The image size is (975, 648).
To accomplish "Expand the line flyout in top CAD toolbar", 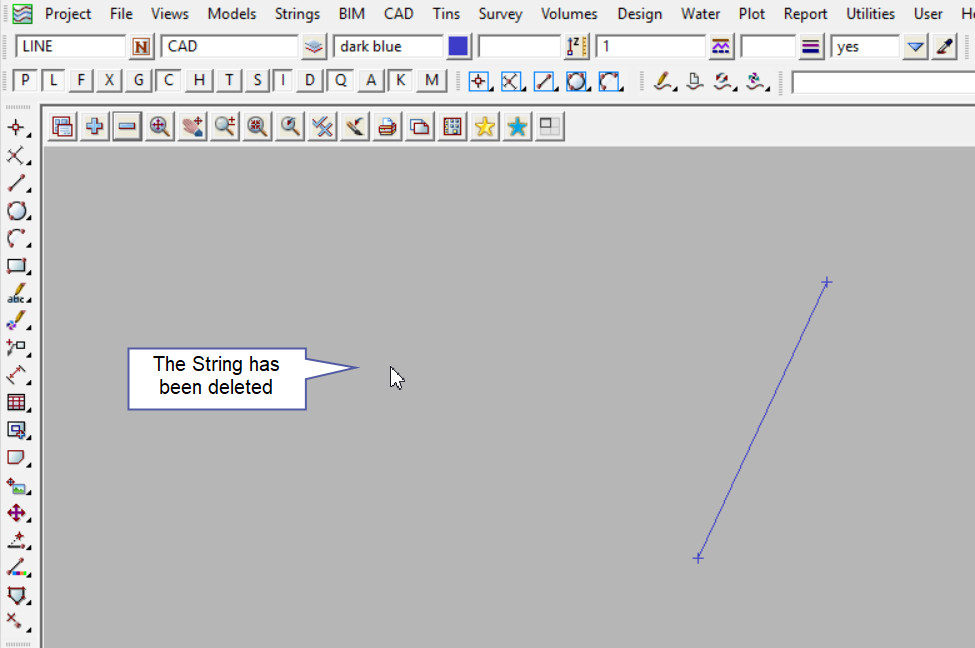I will [x=545, y=81].
